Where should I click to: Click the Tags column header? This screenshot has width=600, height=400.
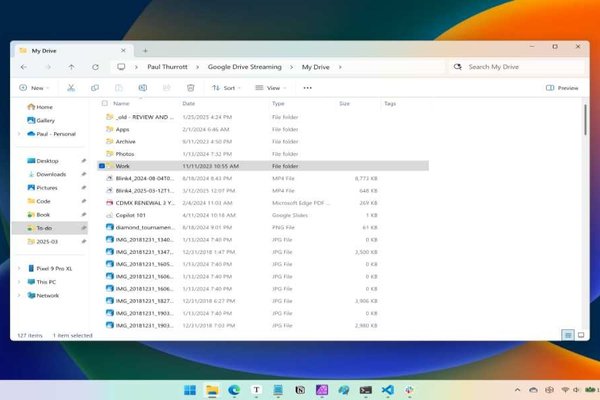(x=390, y=103)
